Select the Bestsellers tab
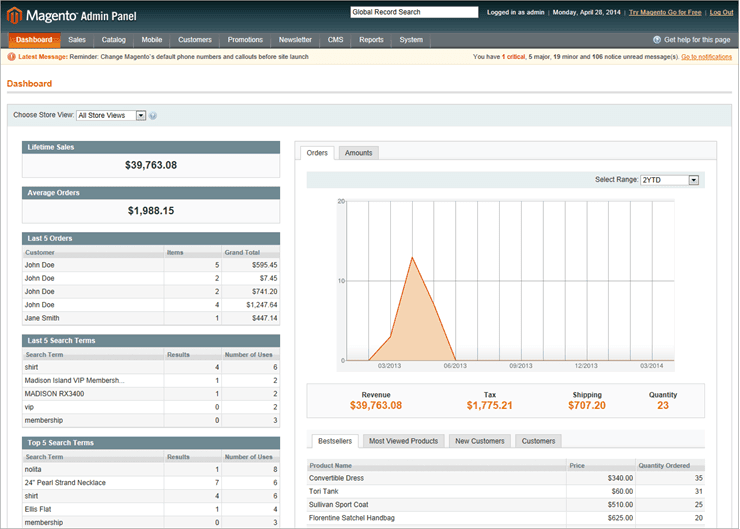 pos(335,441)
